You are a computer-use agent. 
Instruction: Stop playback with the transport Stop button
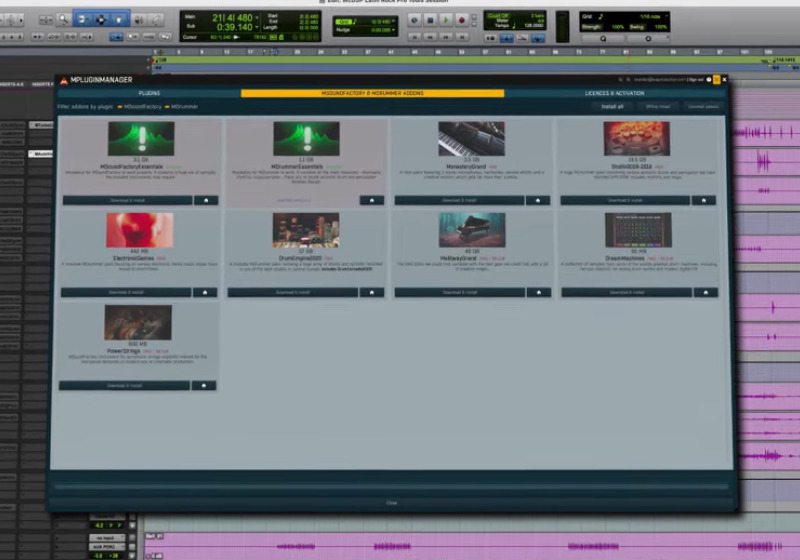tap(430, 20)
